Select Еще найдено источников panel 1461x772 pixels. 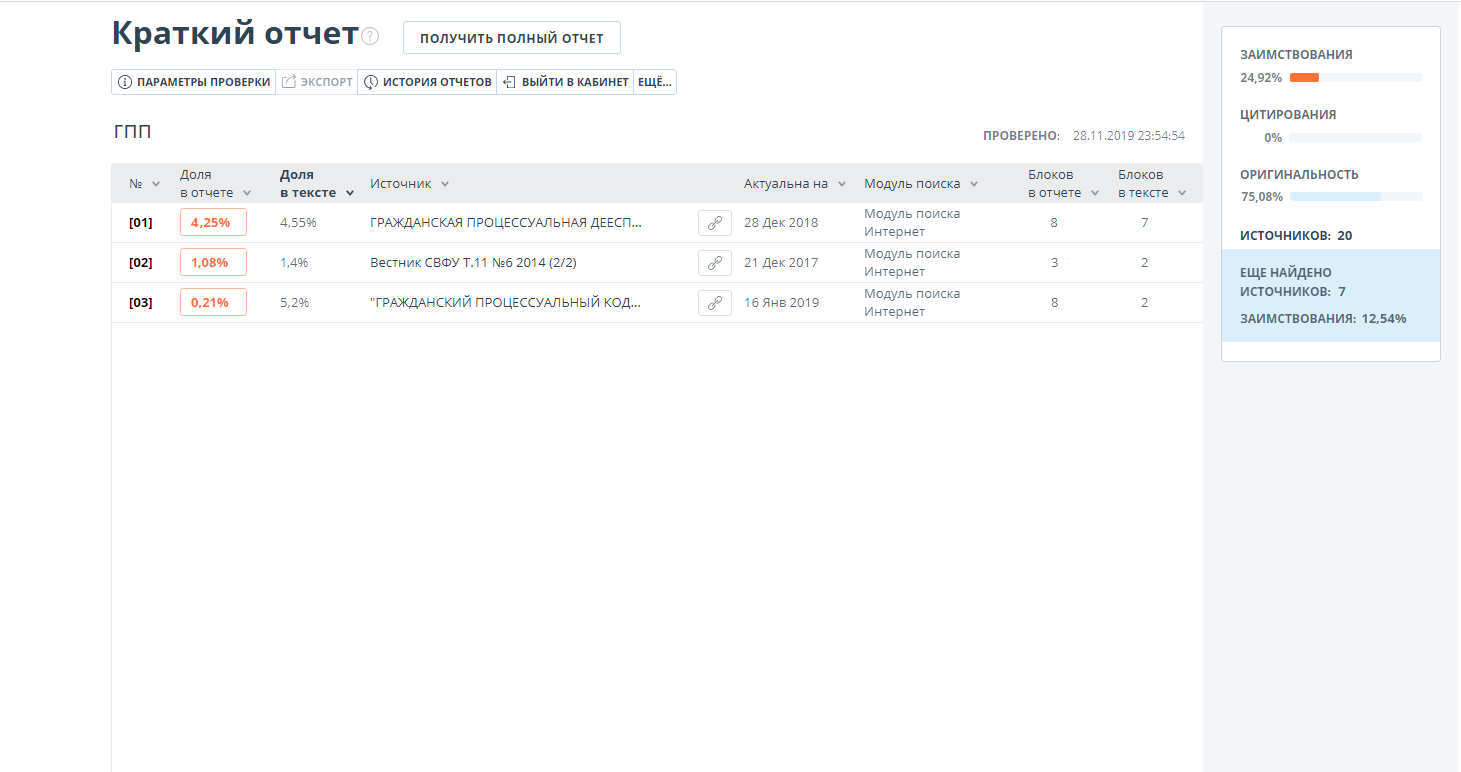coord(1330,295)
